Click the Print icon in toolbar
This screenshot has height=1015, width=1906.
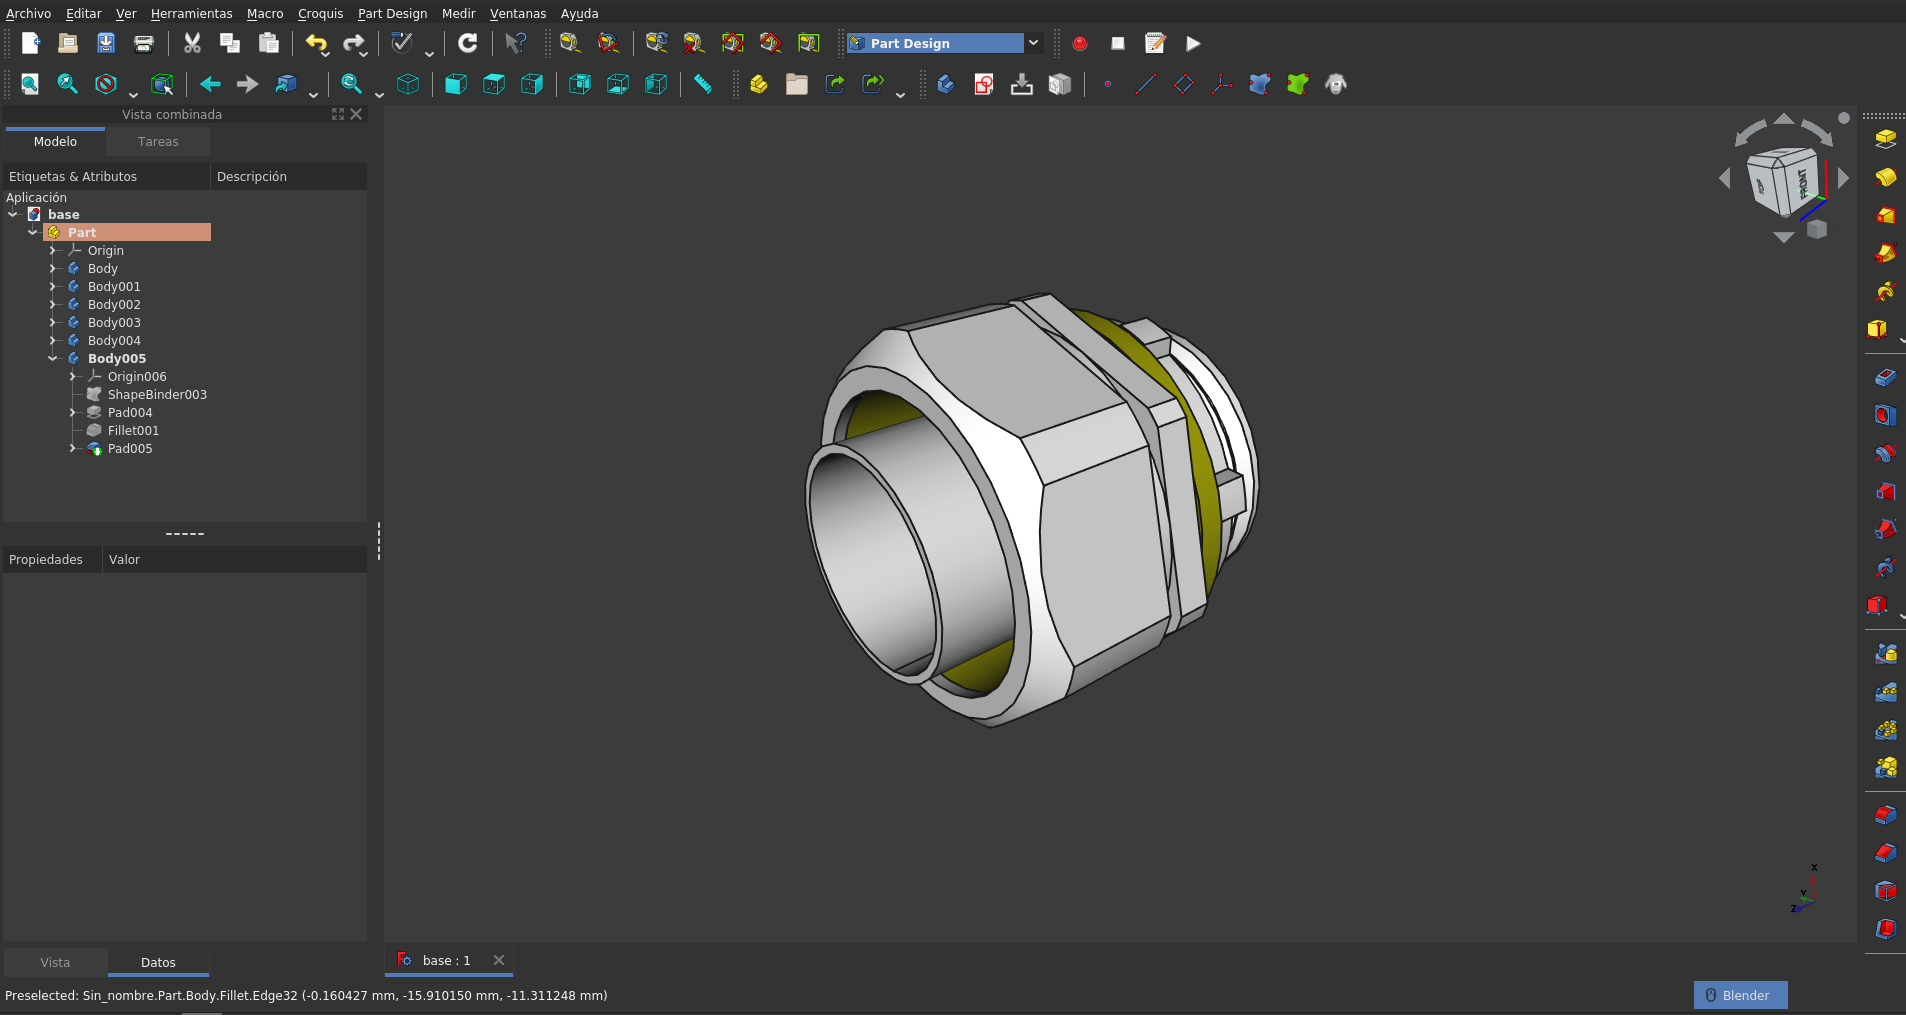(x=144, y=43)
